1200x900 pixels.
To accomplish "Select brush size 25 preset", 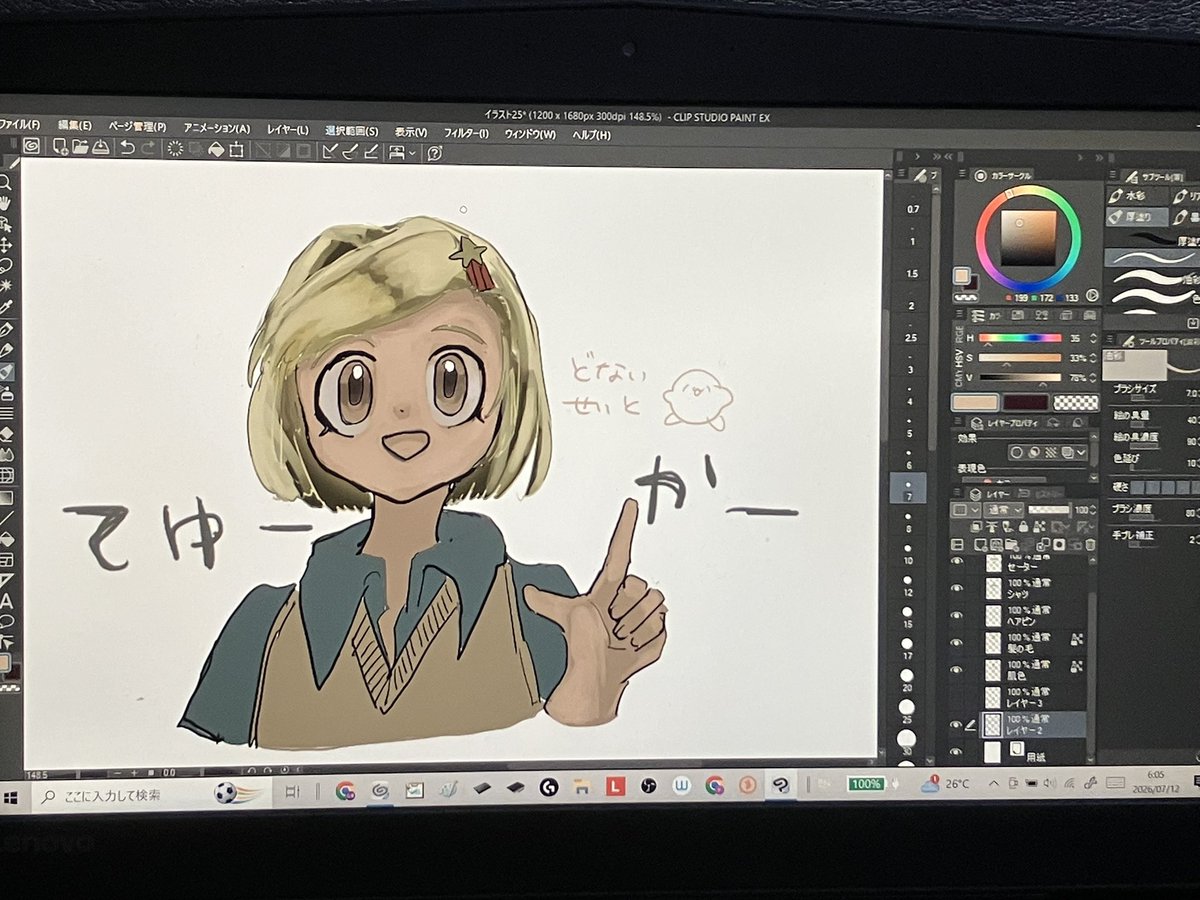I will (x=906, y=711).
